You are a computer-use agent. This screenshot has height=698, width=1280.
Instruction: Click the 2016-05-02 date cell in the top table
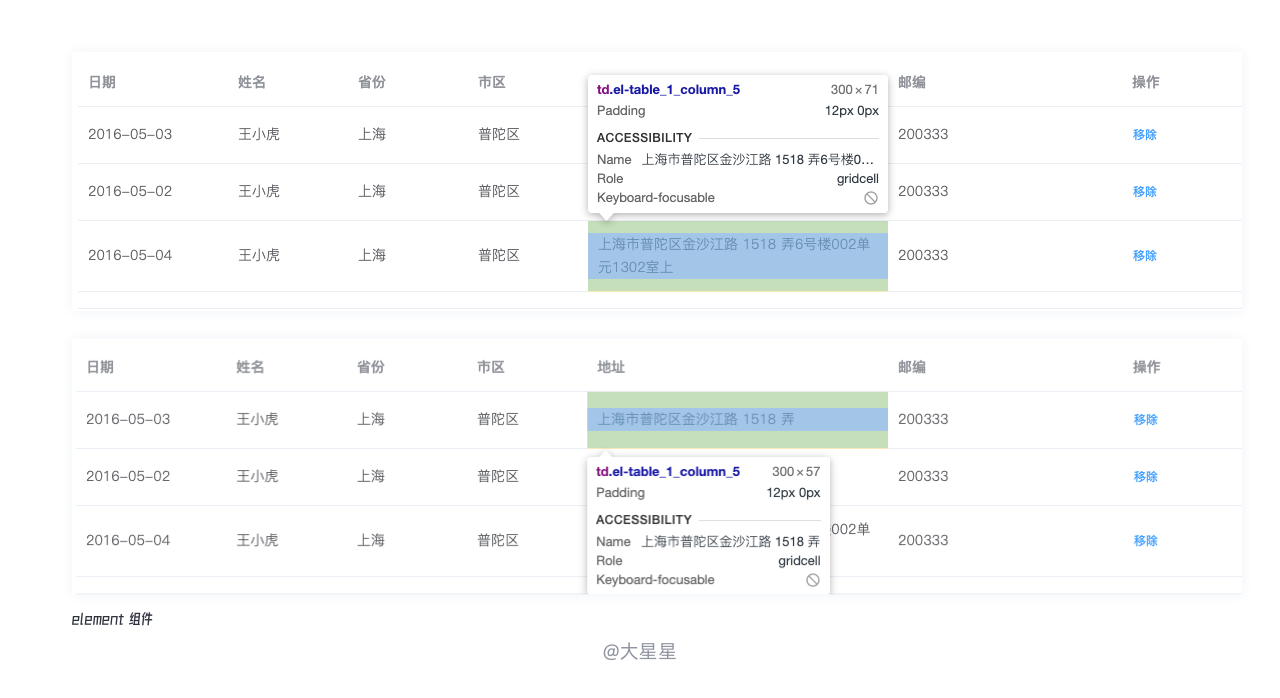tap(130, 192)
